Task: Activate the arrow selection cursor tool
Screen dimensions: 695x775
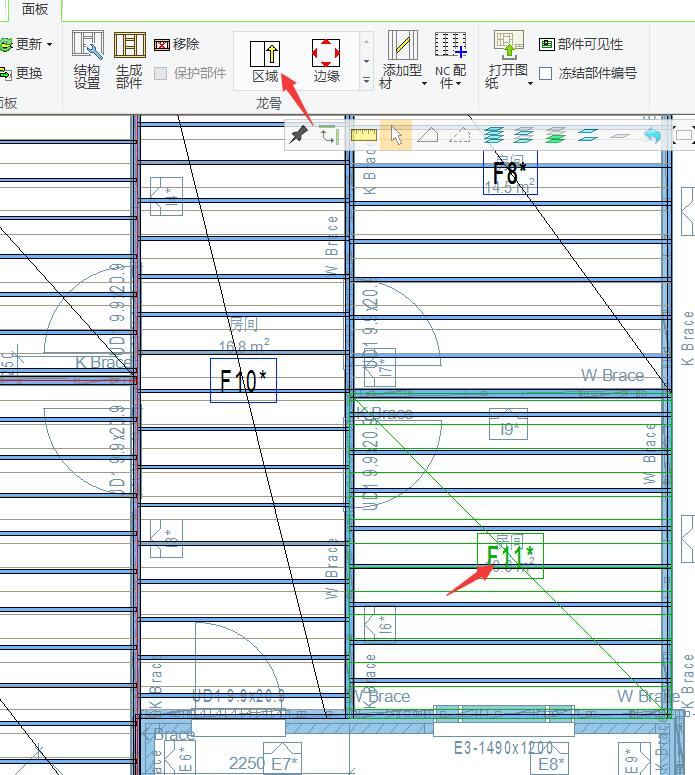Action: [x=396, y=134]
